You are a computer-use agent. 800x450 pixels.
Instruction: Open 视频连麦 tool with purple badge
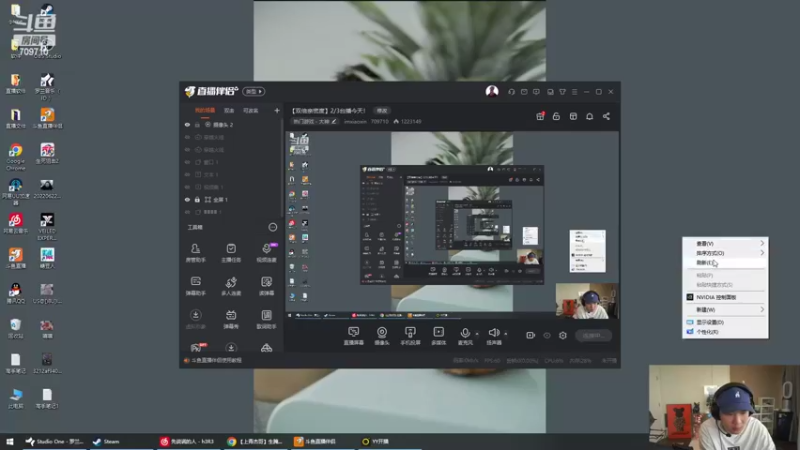pos(266,253)
